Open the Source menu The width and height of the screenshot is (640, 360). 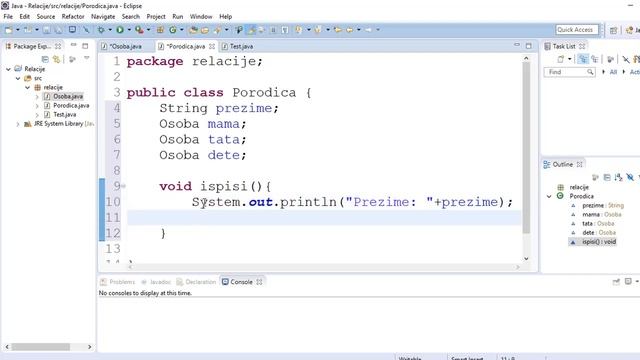(46, 16)
